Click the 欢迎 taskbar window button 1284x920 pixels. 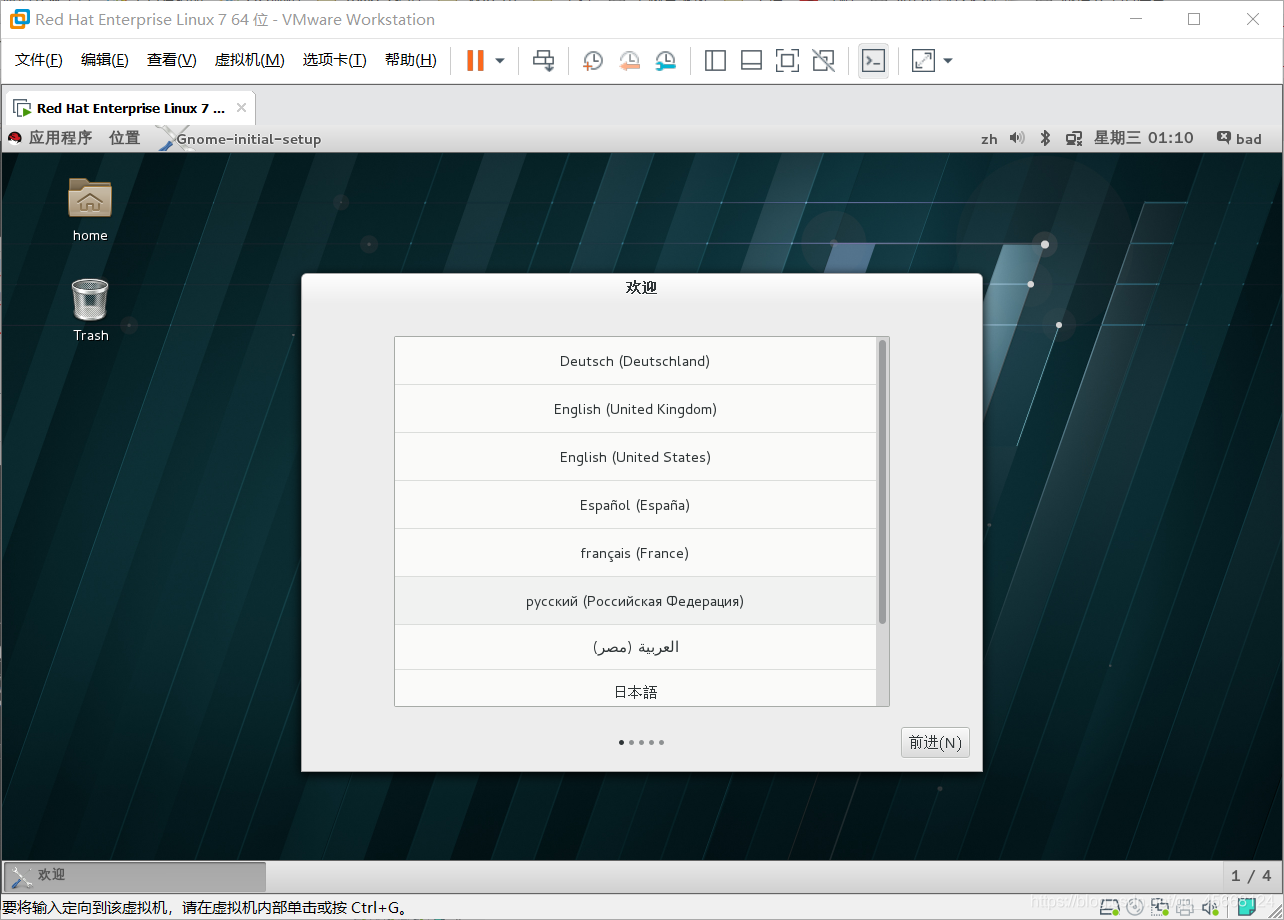[x=135, y=876]
